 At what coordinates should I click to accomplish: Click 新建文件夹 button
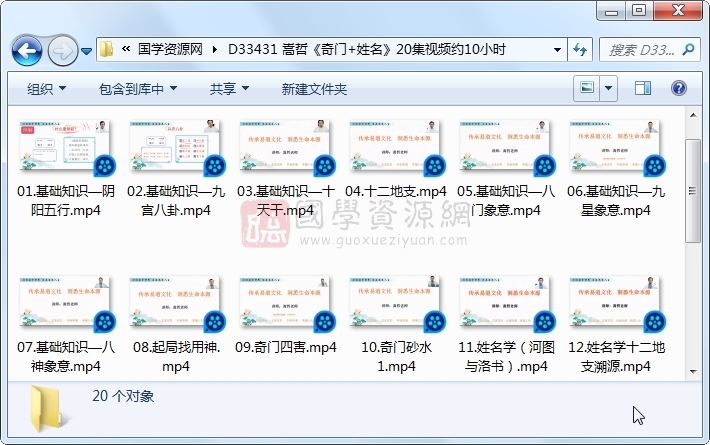coord(314,89)
